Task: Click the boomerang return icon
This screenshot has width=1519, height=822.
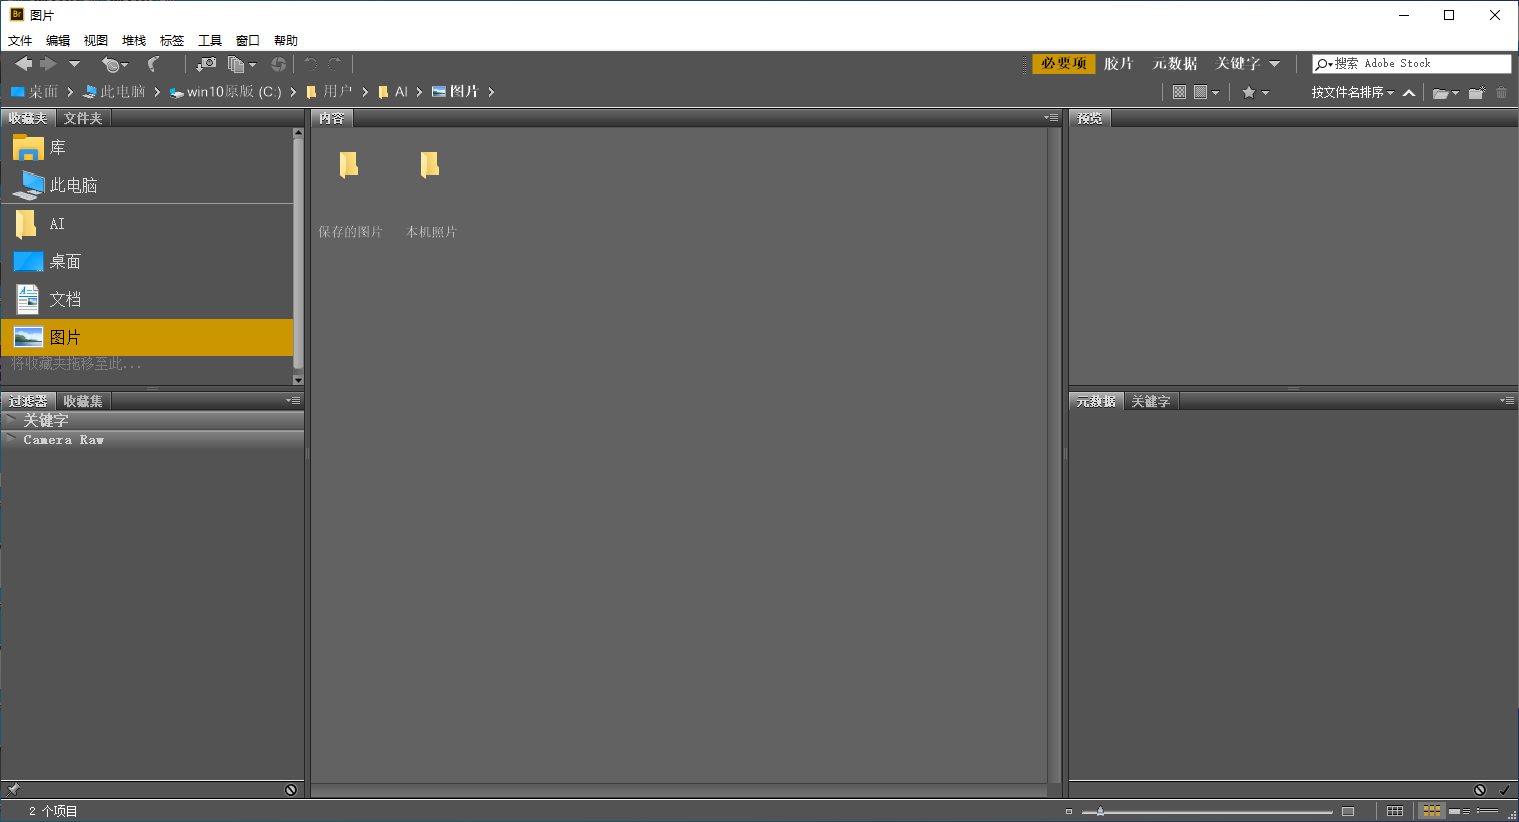Action: coord(154,64)
